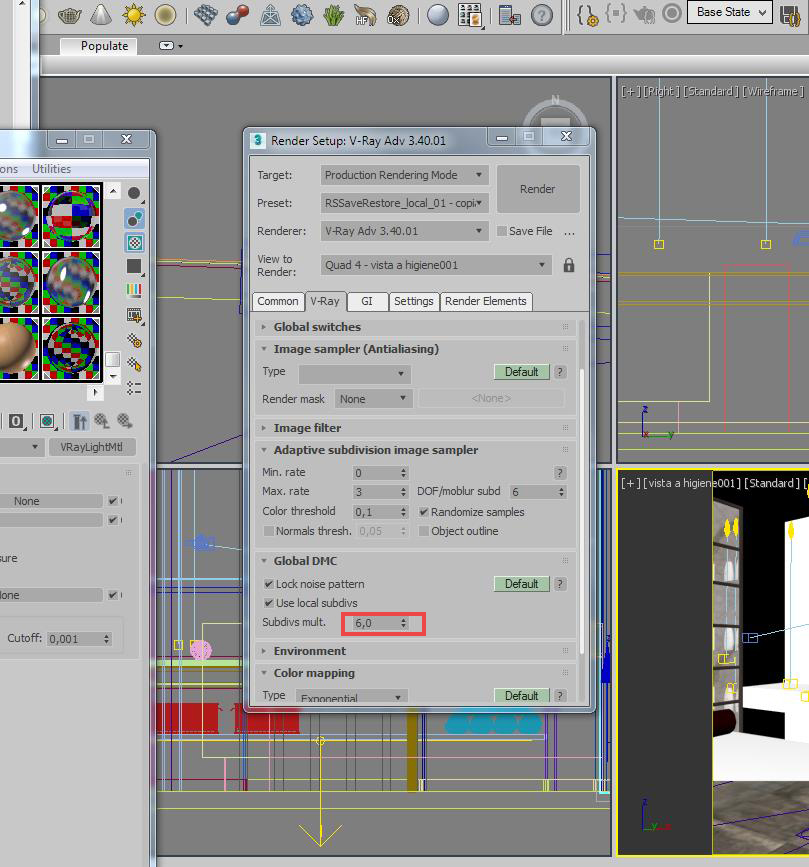
Task: Switch to the Render Elements tab
Action: click(x=486, y=301)
